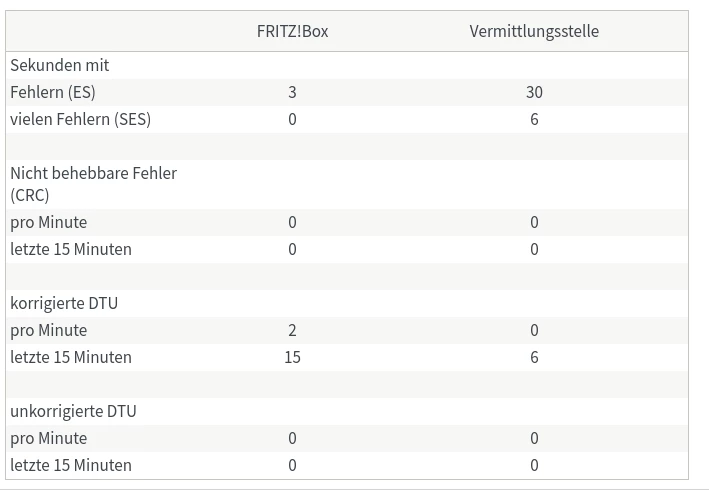Select Vermittlungsstelle korrigierte DTU letzte 15 Minuten value 6
The height and width of the screenshot is (492, 709).
coord(534,357)
